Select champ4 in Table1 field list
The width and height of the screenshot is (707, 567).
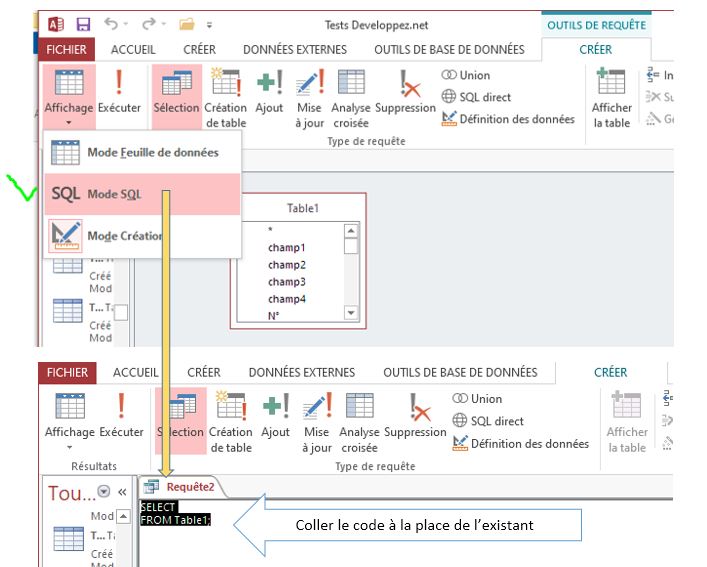click(x=287, y=299)
